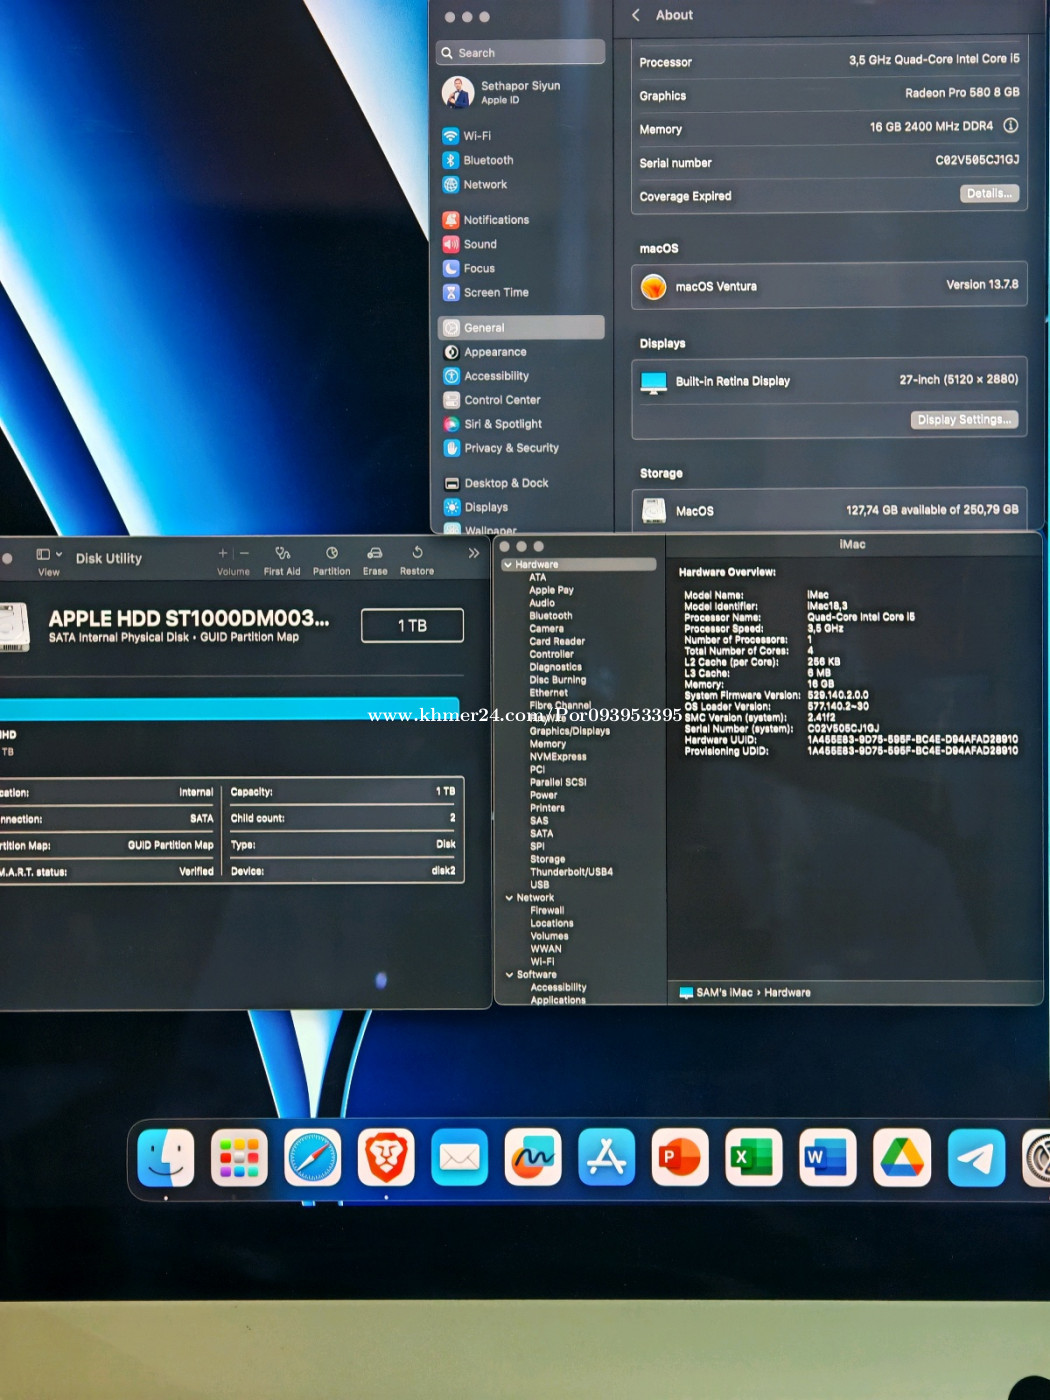Open Safari from the Dock
The height and width of the screenshot is (1400, 1050).
313,1158
